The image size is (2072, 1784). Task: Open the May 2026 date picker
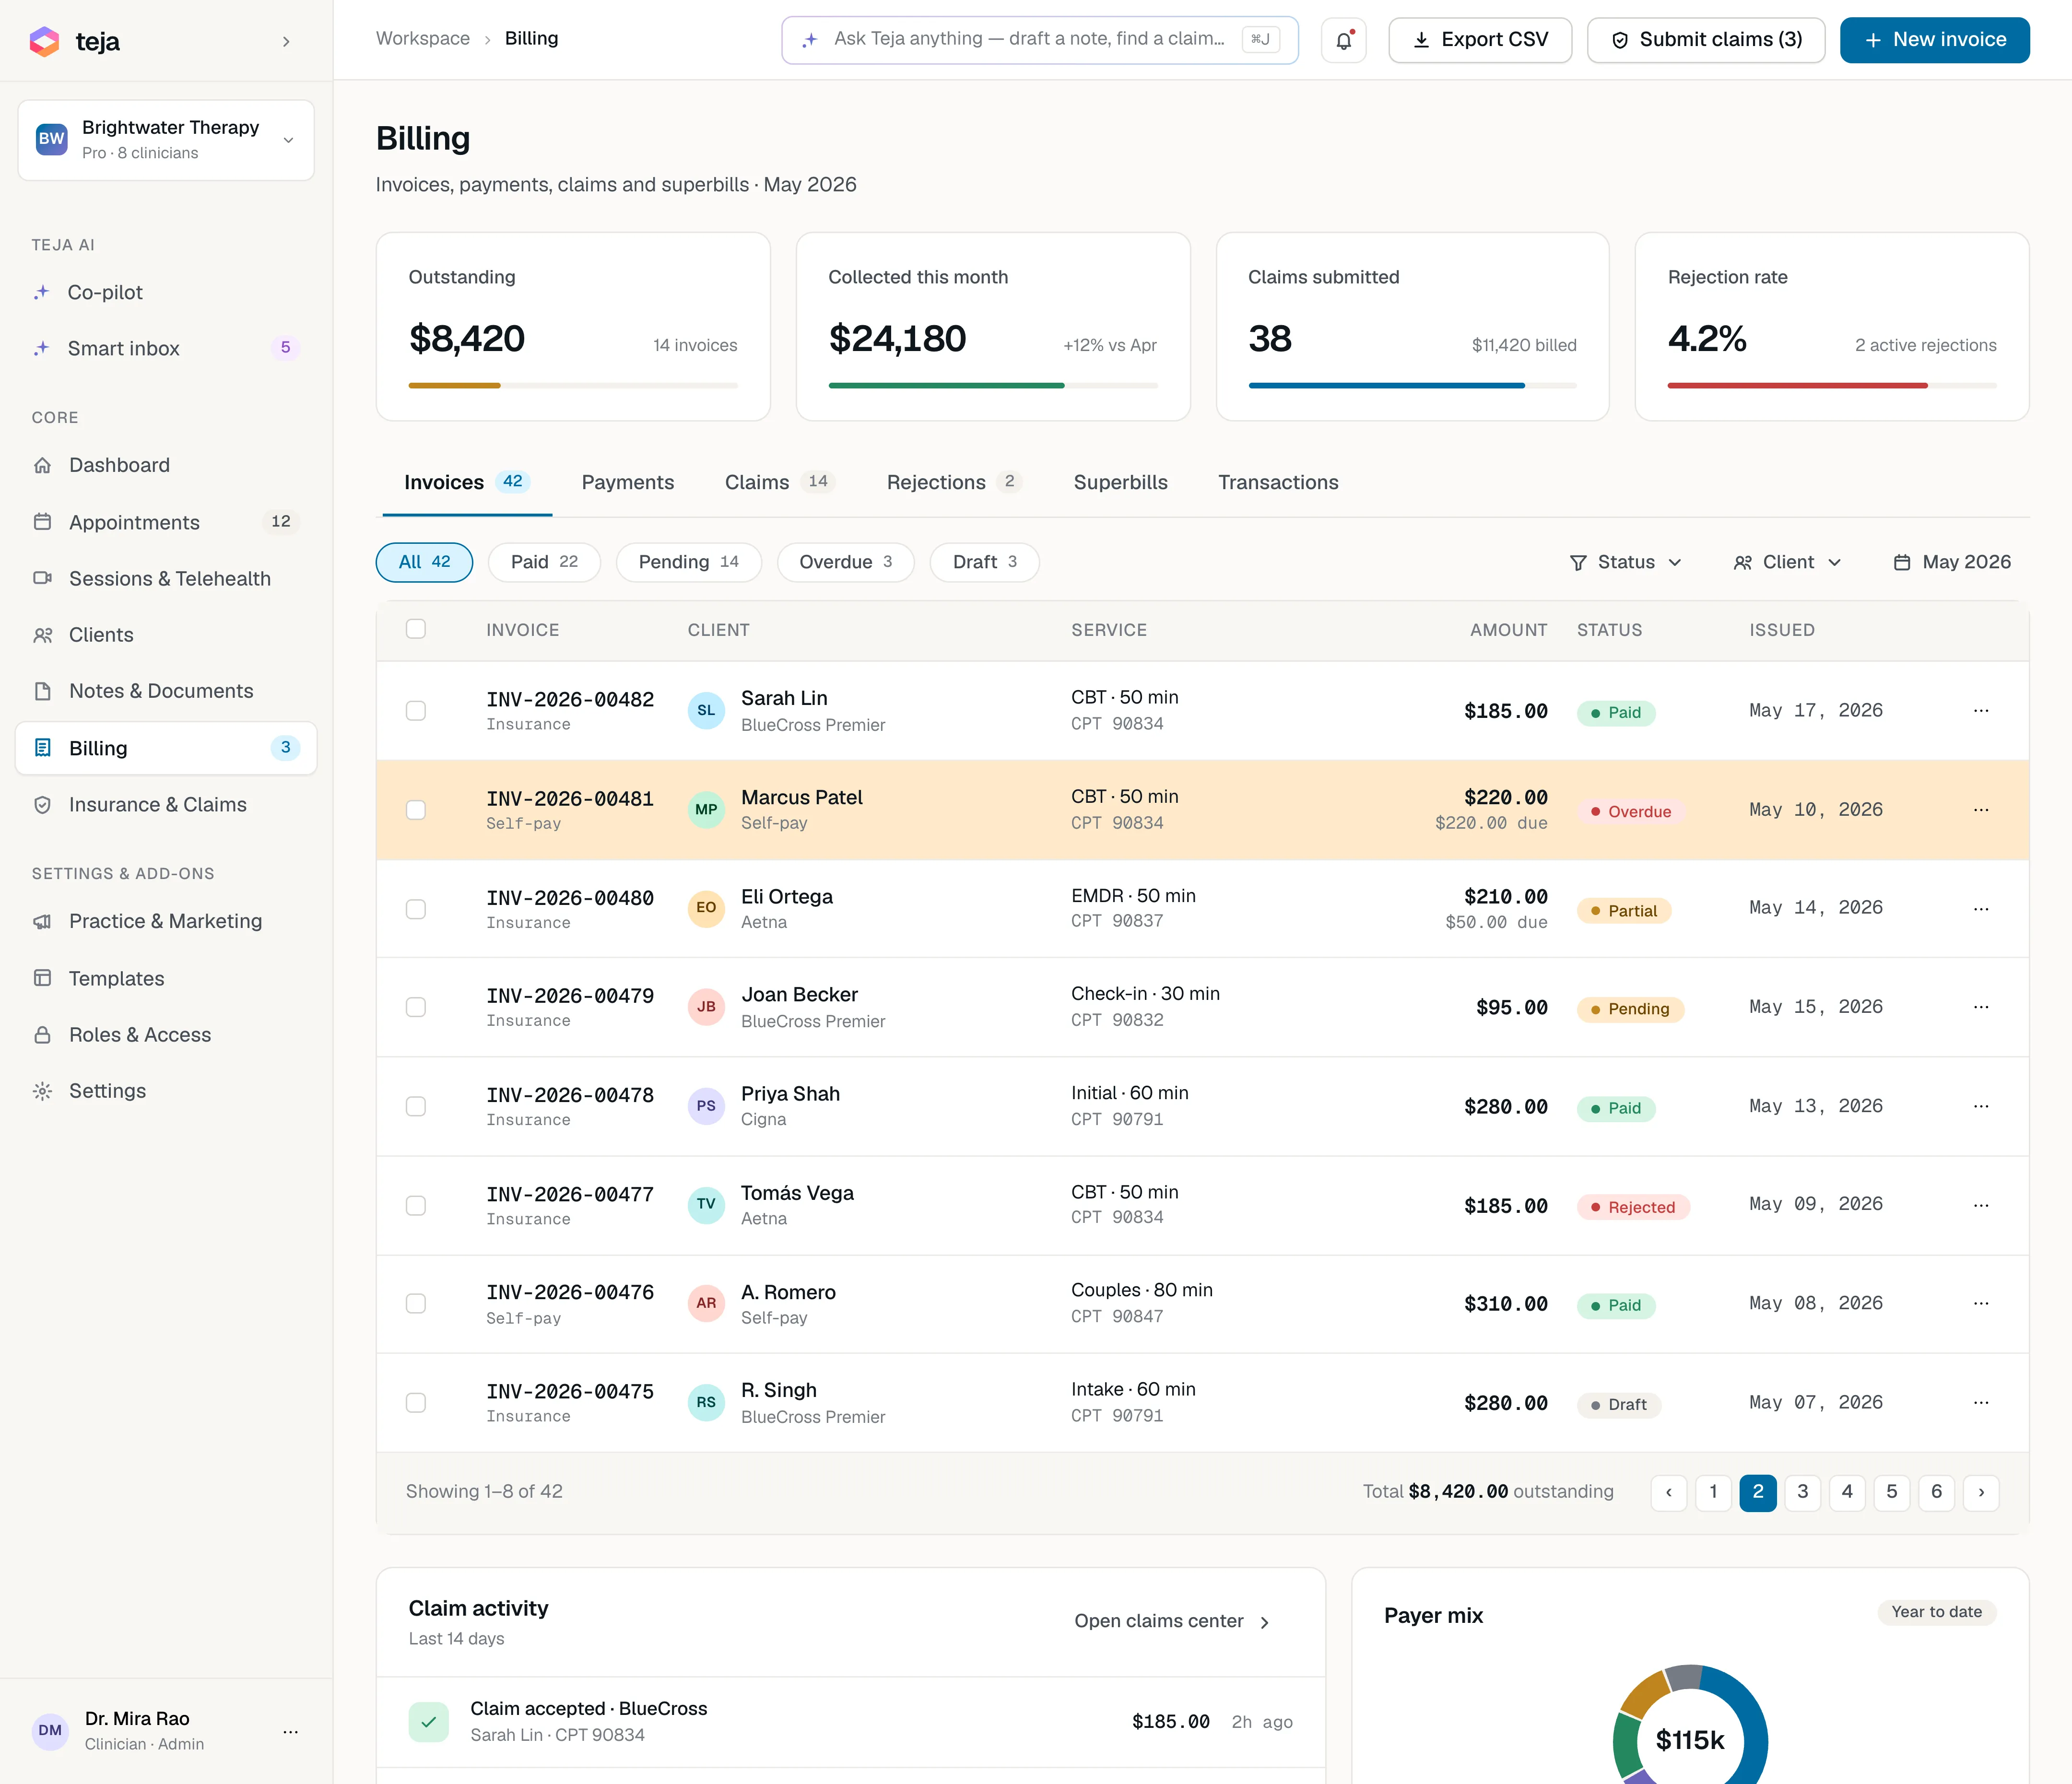pos(1952,562)
